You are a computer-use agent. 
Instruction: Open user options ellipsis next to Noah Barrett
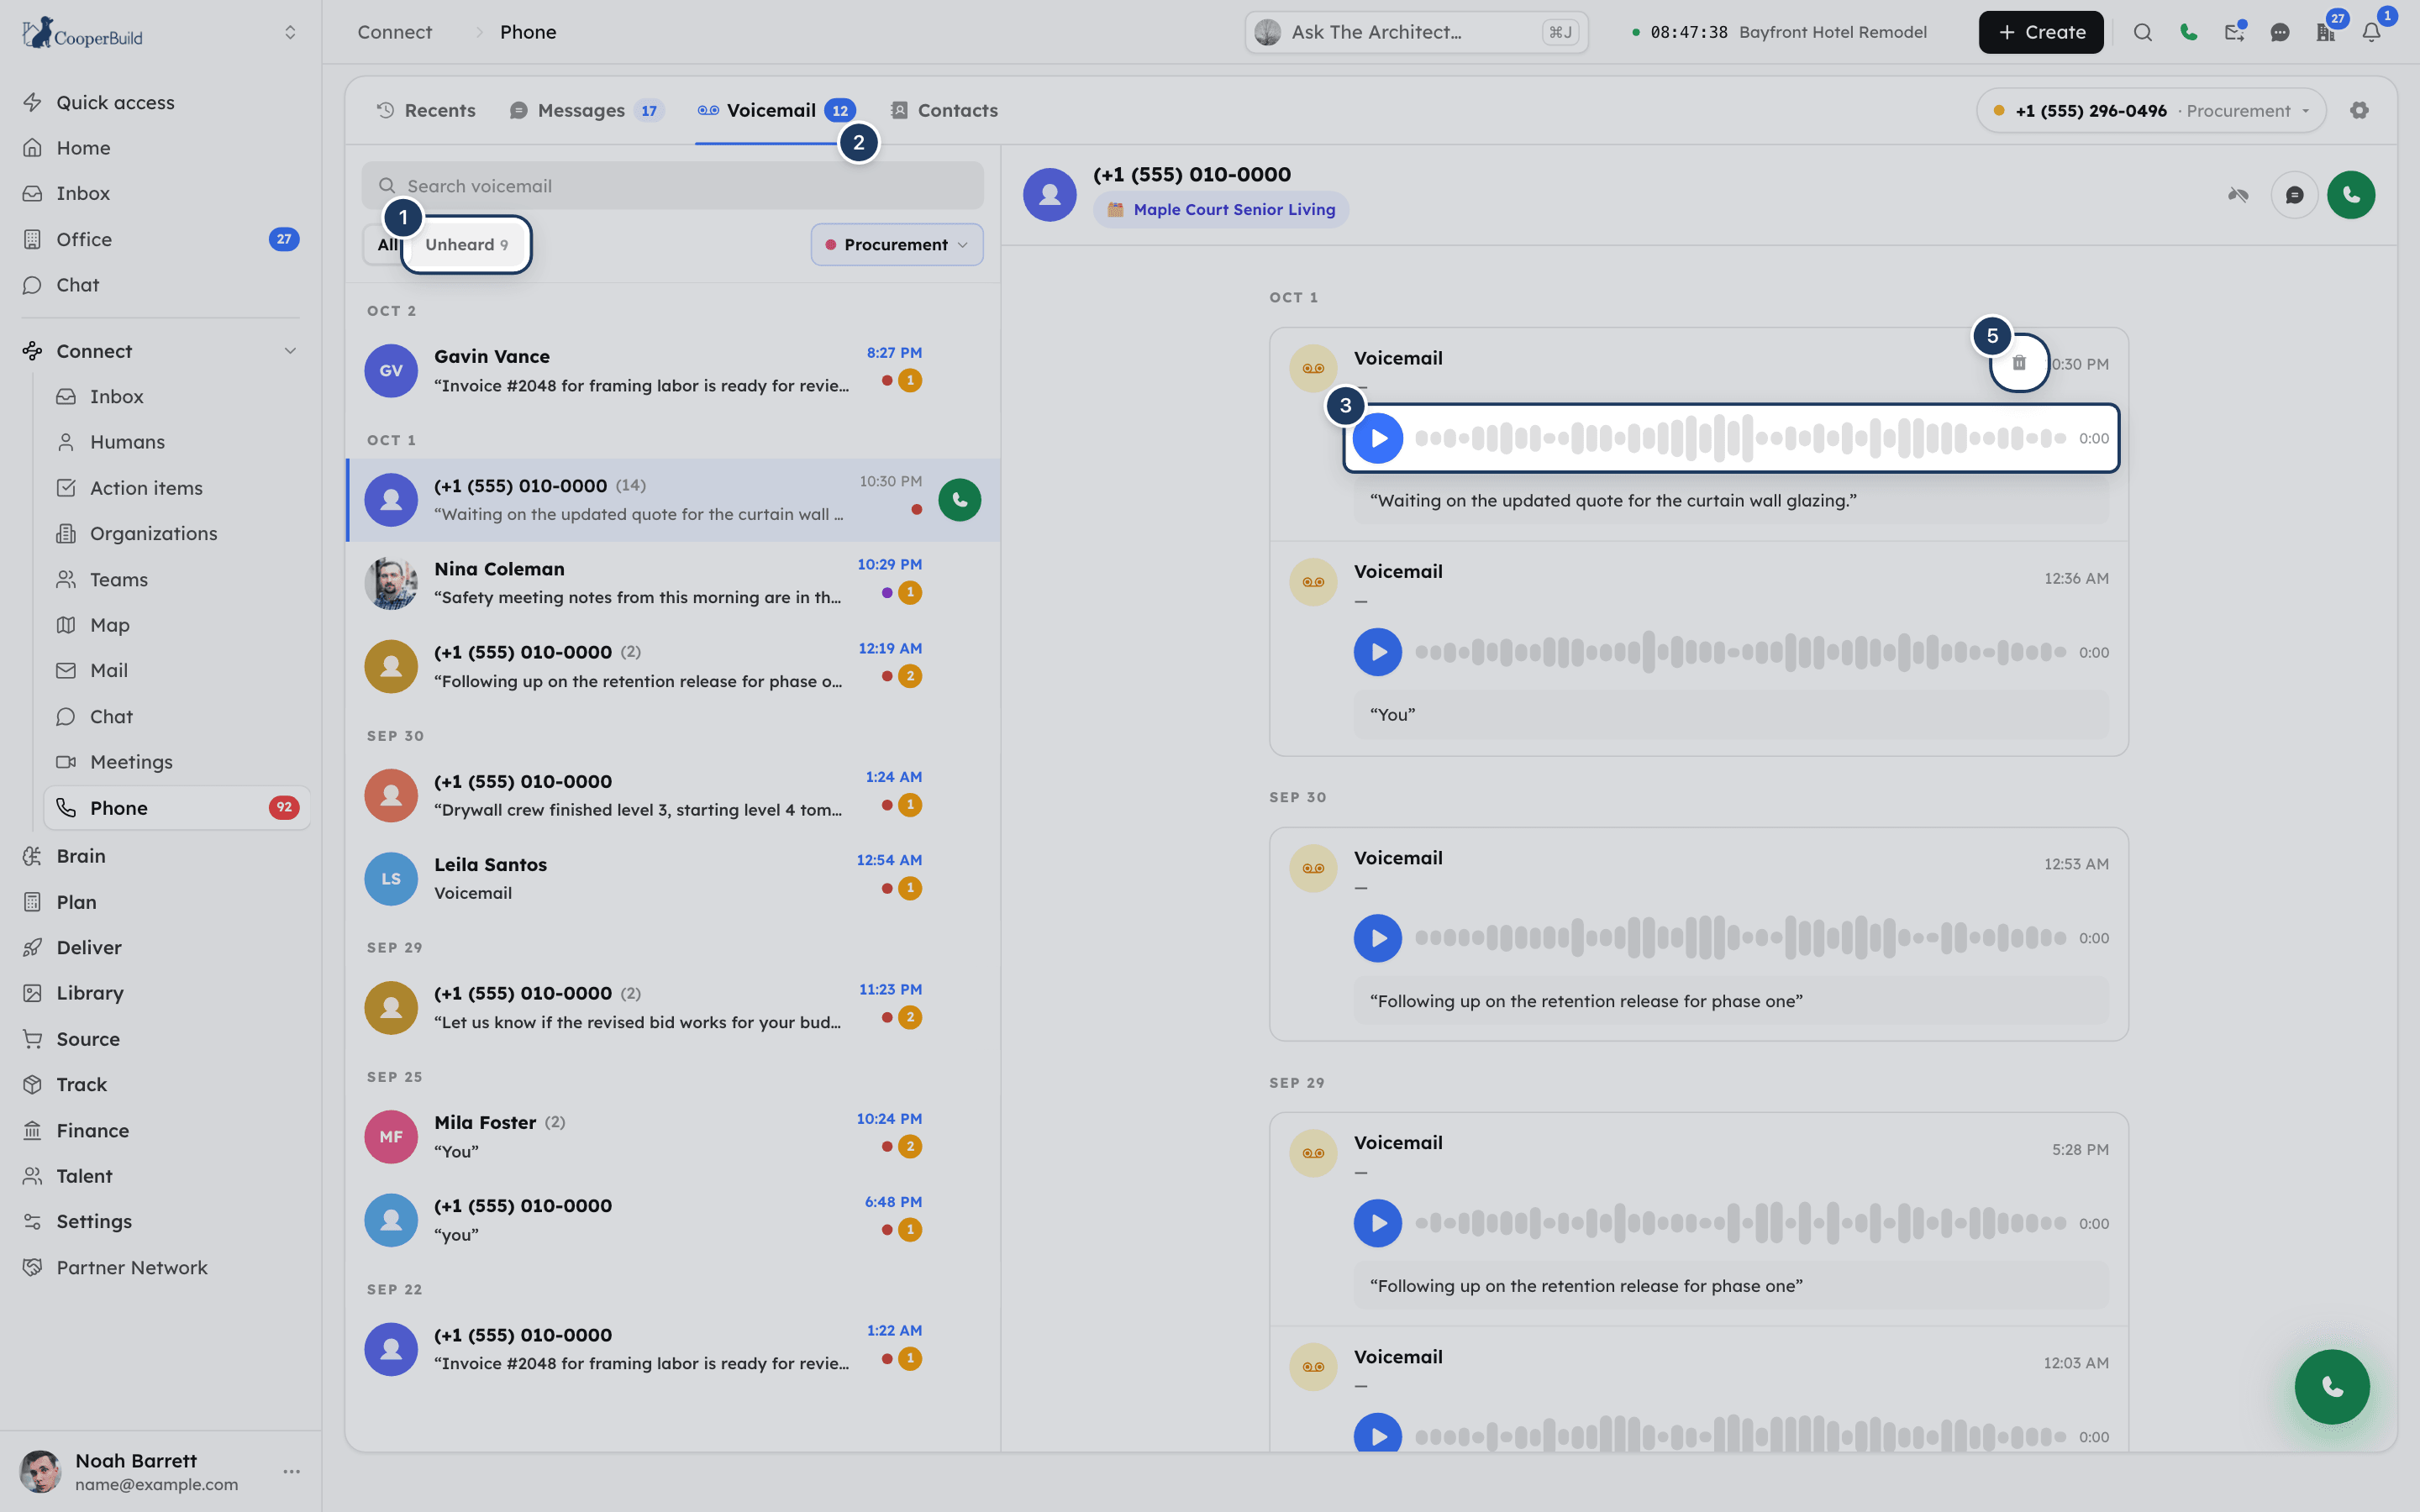click(291, 1471)
